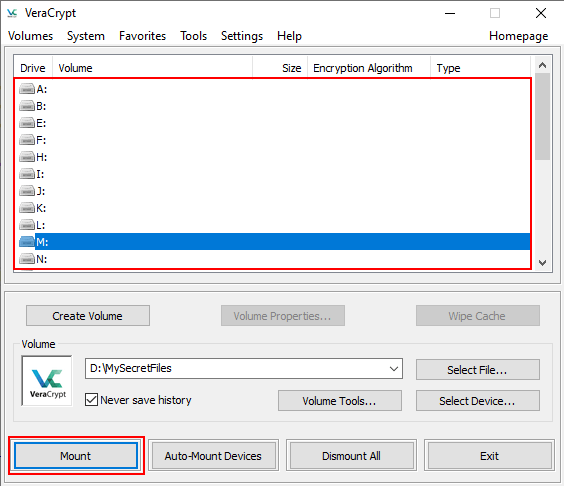564x486 pixels.
Task: Click the drive icon for A:
Action: (27, 88)
